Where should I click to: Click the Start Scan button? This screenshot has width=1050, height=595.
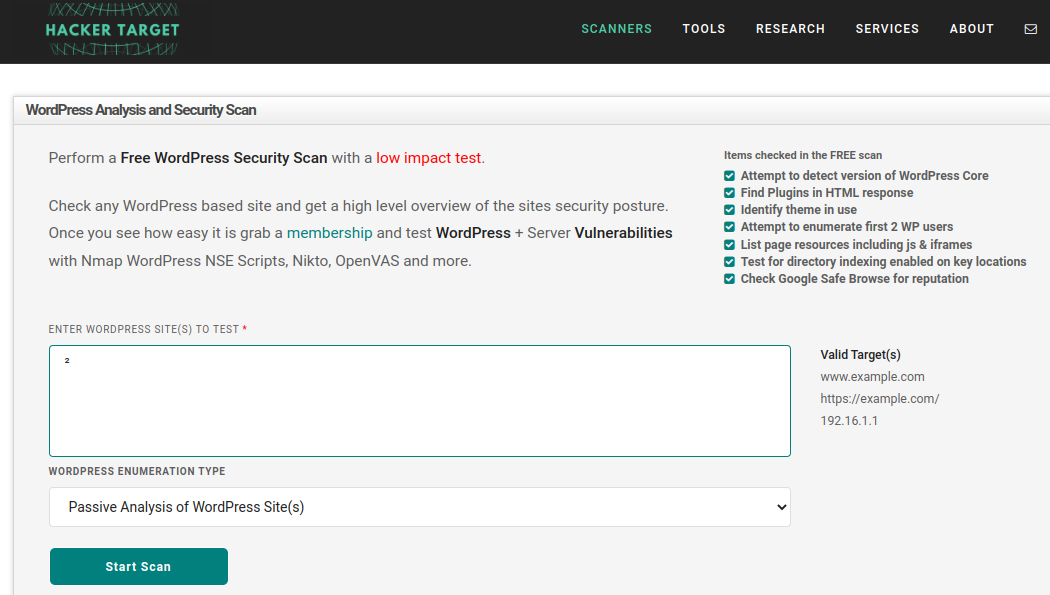pyautogui.click(x=139, y=566)
